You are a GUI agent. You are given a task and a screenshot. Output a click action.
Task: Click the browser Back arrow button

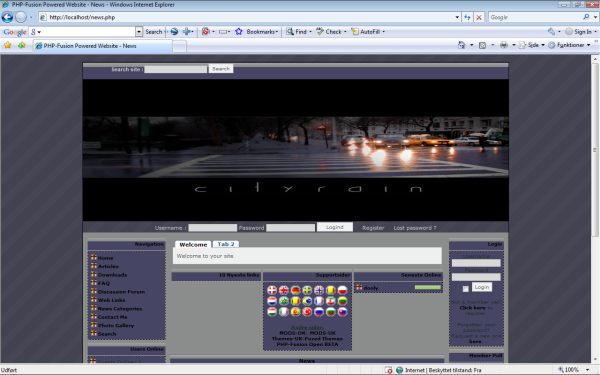(7, 17)
